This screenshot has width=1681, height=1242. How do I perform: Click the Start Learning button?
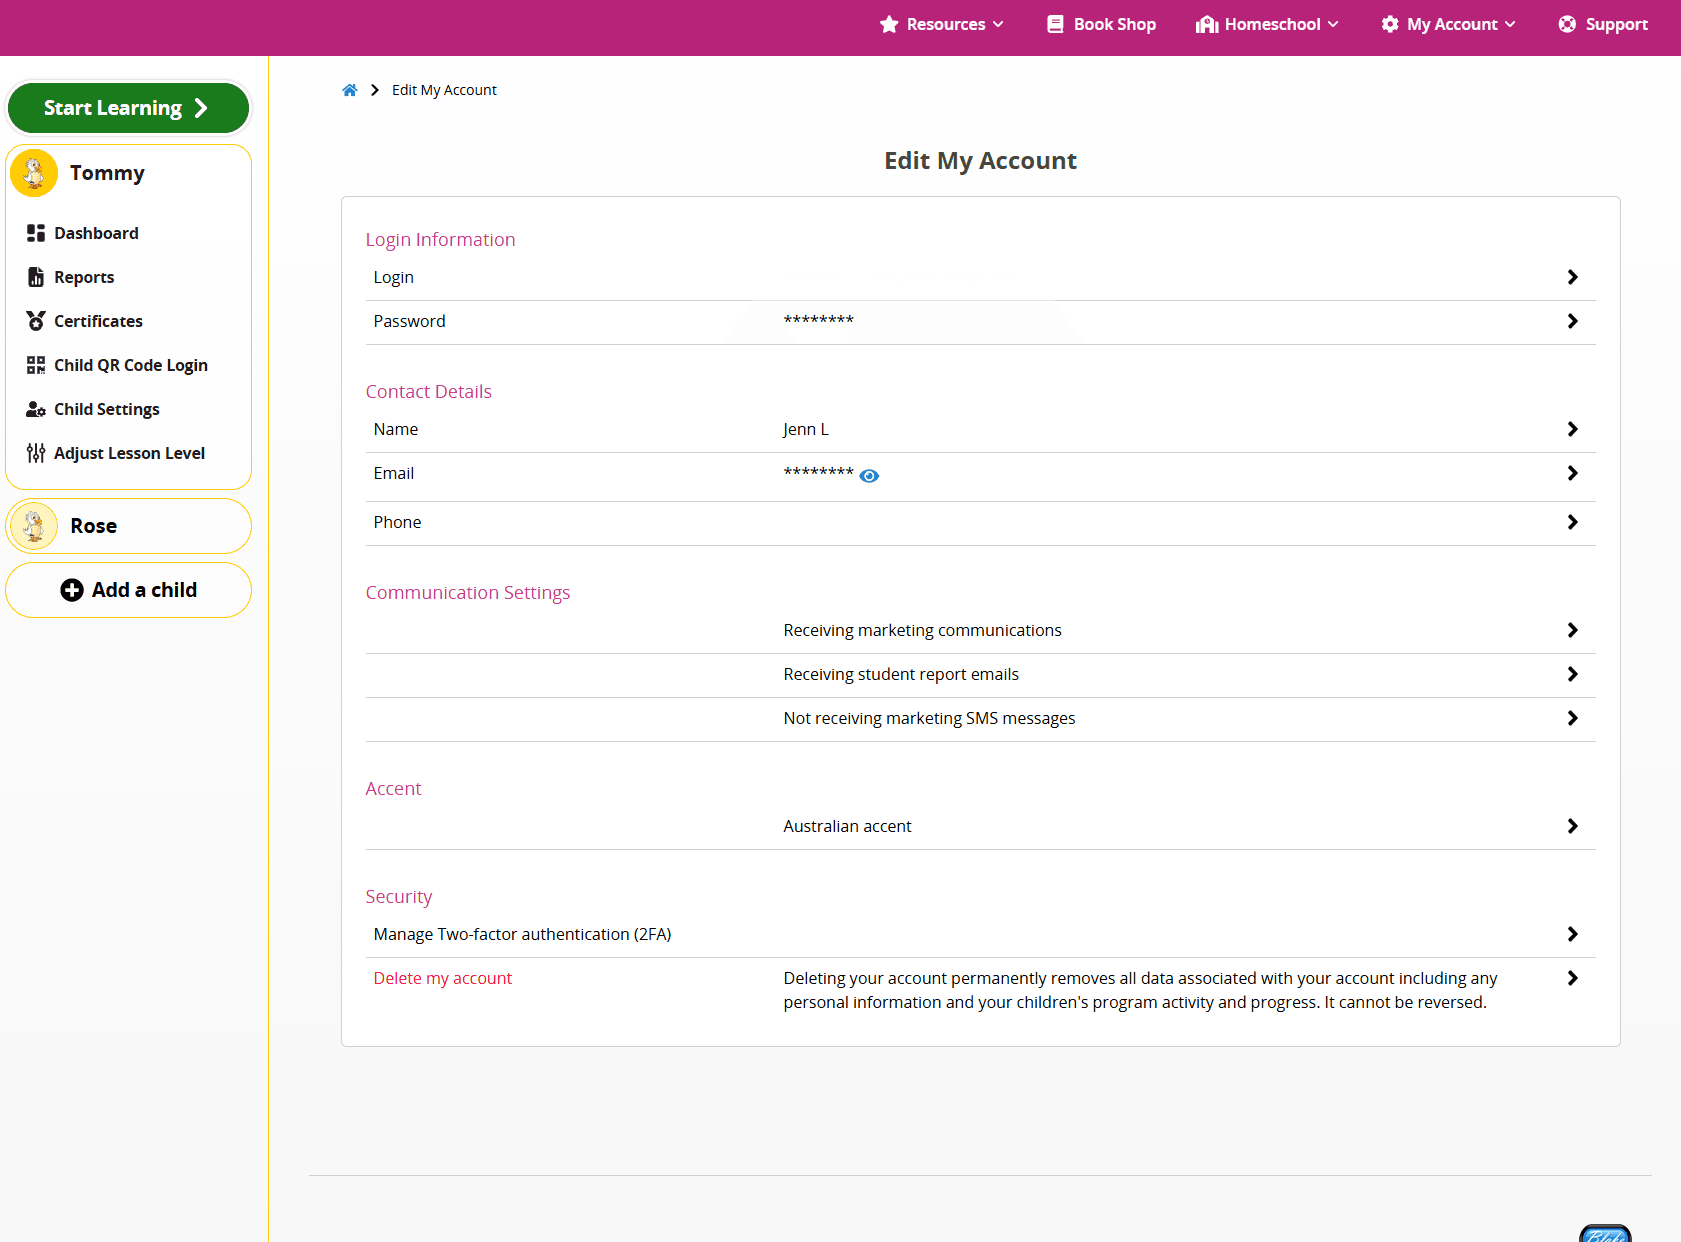128,108
